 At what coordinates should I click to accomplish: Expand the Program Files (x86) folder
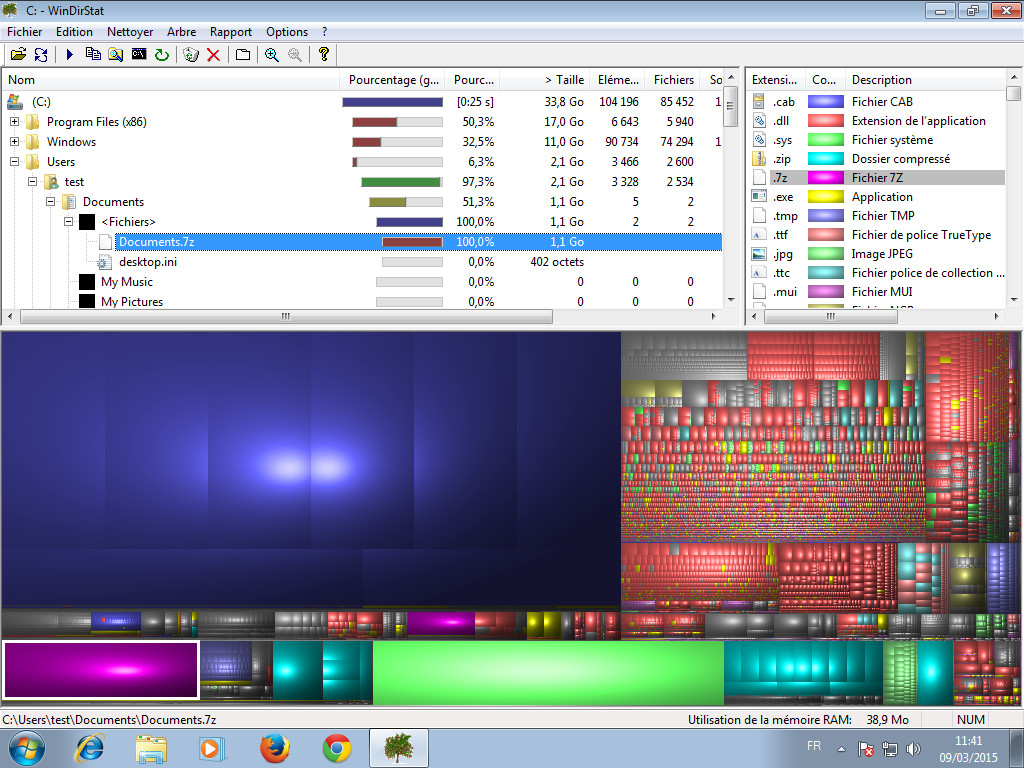coord(15,122)
